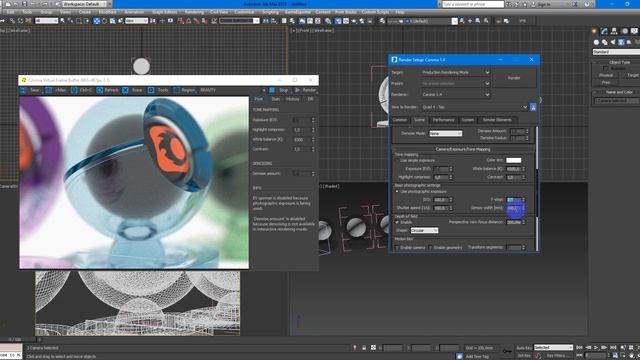Toggle selection lock in status bar
This screenshot has height=360, width=640.
364,348
